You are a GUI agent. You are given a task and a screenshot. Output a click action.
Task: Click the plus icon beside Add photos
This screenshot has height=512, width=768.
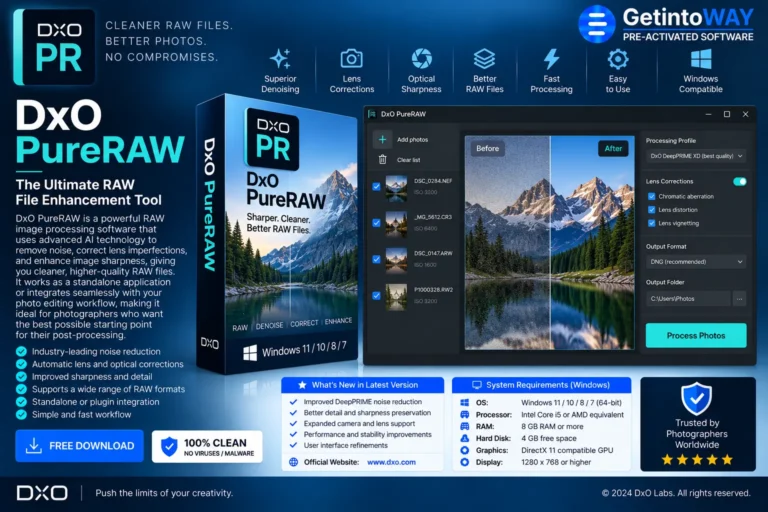point(382,140)
